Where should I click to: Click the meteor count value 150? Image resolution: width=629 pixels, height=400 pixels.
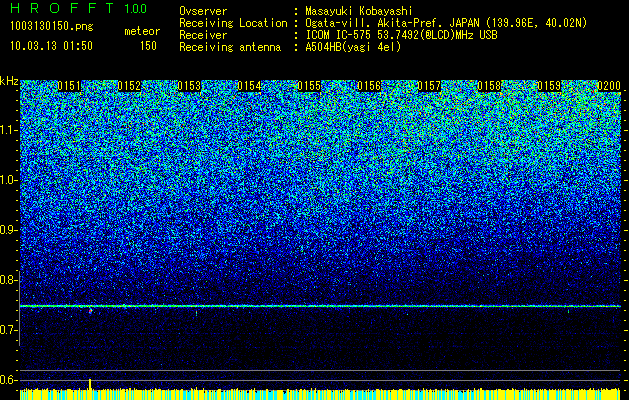pyautogui.click(x=148, y=46)
